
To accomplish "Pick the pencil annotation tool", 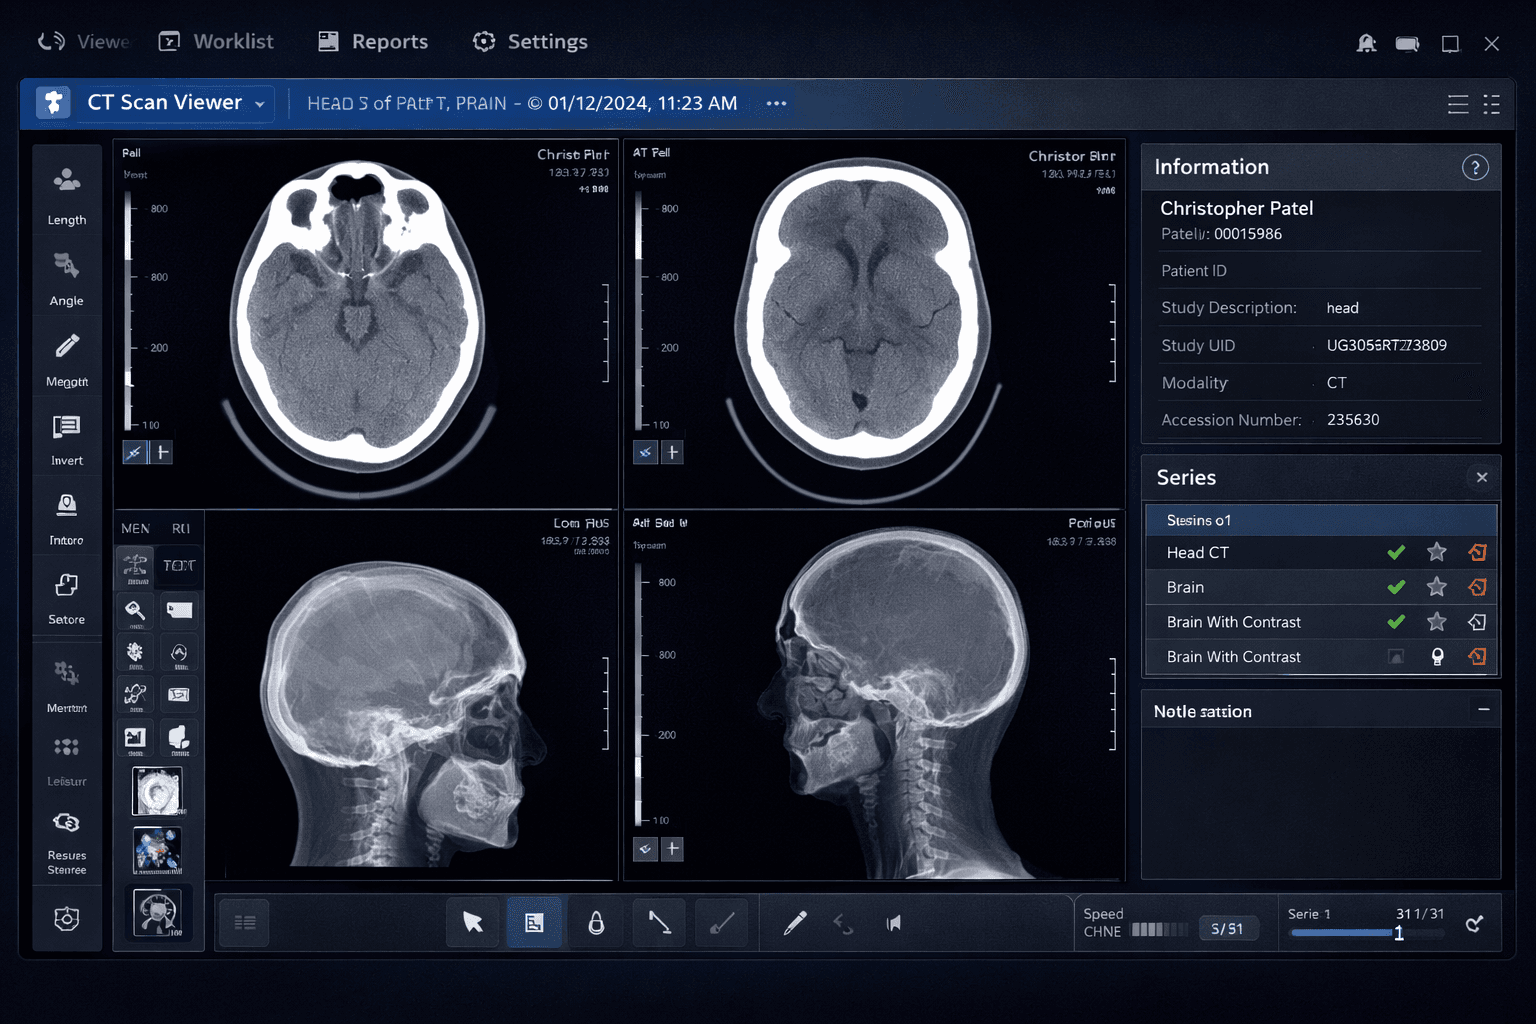I will pyautogui.click(x=796, y=922).
